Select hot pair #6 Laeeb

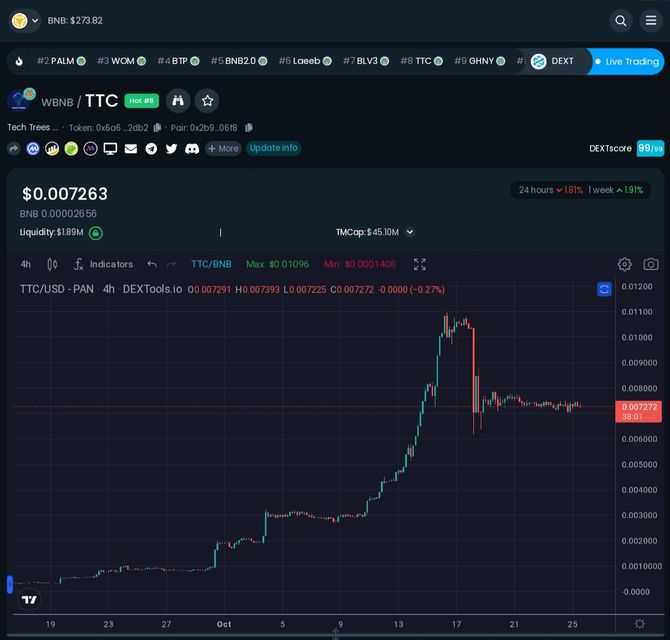tap(305, 61)
